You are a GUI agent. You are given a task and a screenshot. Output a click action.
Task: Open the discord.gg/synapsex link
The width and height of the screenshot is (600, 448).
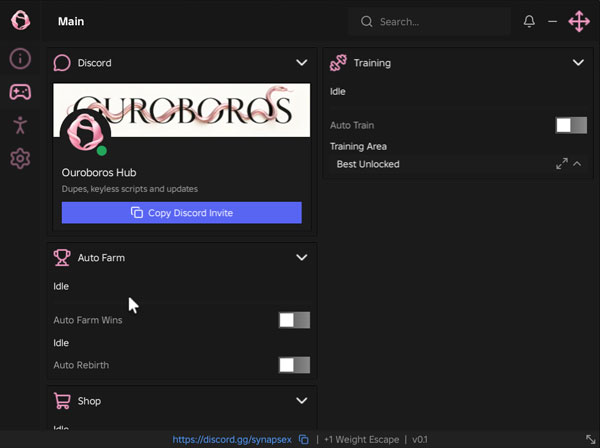click(x=232, y=440)
